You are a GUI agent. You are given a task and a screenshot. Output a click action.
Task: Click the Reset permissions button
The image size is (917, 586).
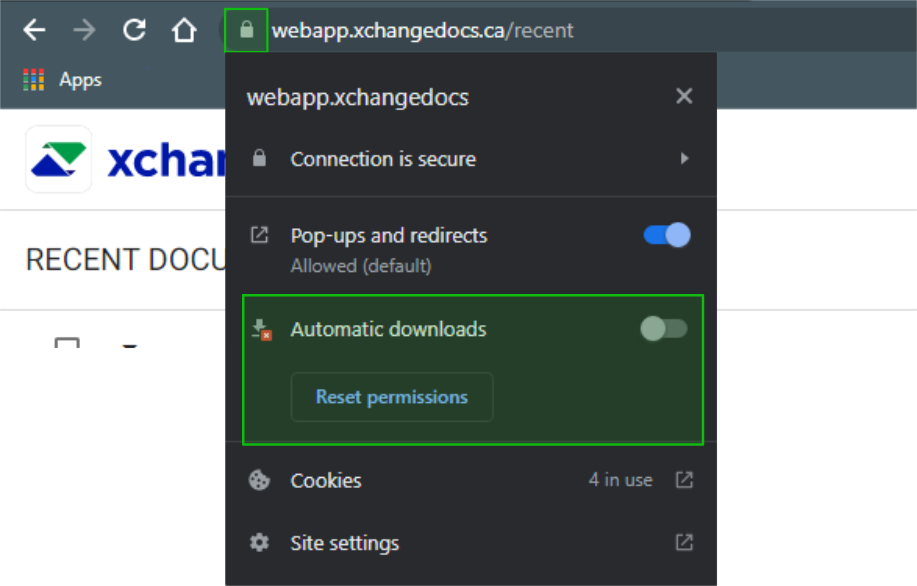click(392, 397)
